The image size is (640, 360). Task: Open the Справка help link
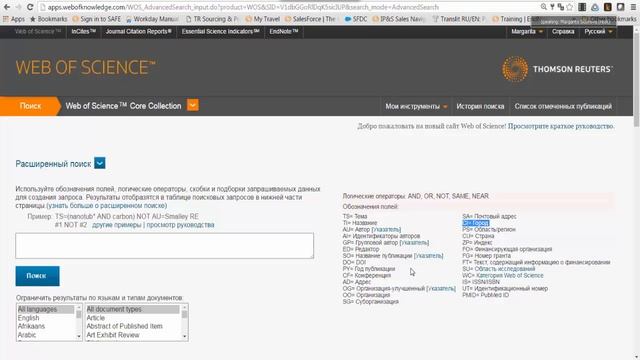(x=563, y=31)
